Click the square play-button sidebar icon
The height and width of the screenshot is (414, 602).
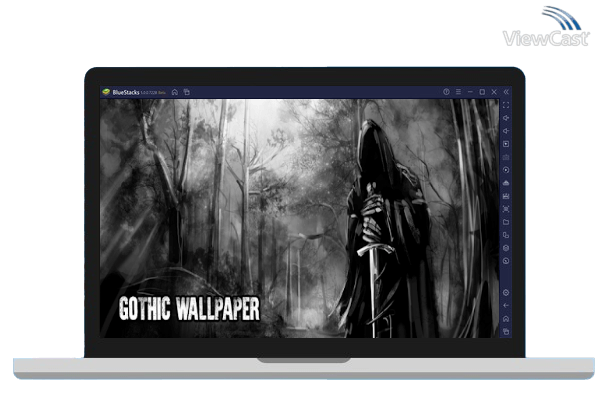click(506, 144)
